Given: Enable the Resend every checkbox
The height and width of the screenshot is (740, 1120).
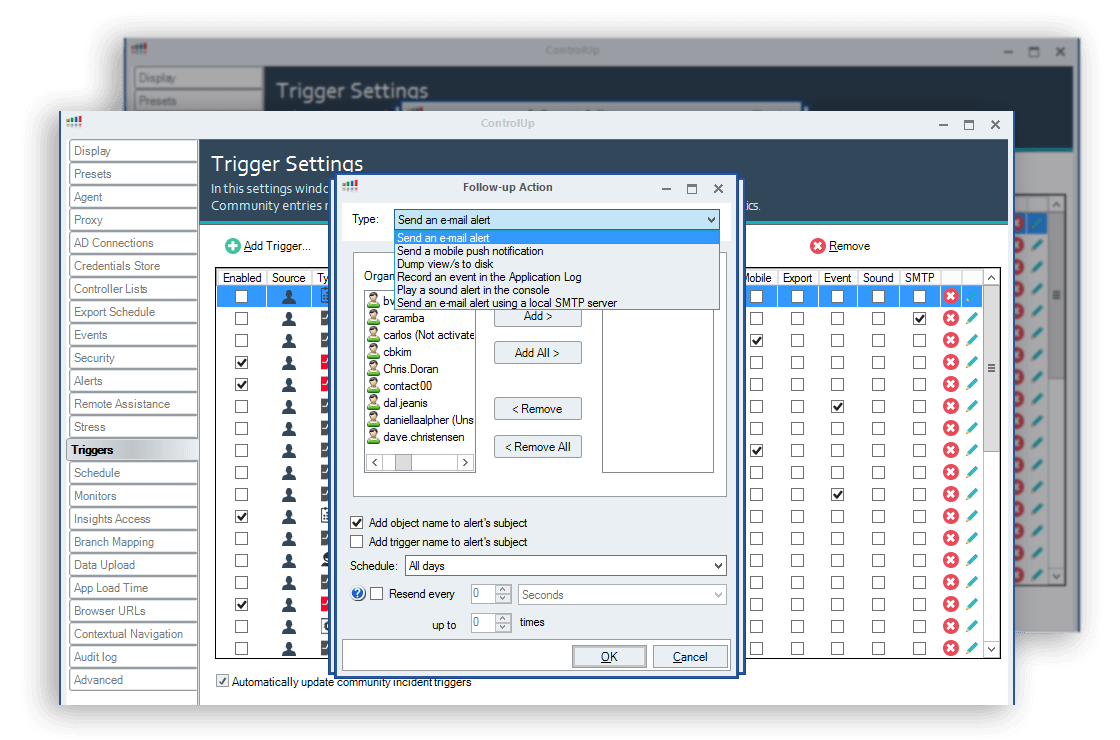Looking at the screenshot, I should (x=377, y=594).
